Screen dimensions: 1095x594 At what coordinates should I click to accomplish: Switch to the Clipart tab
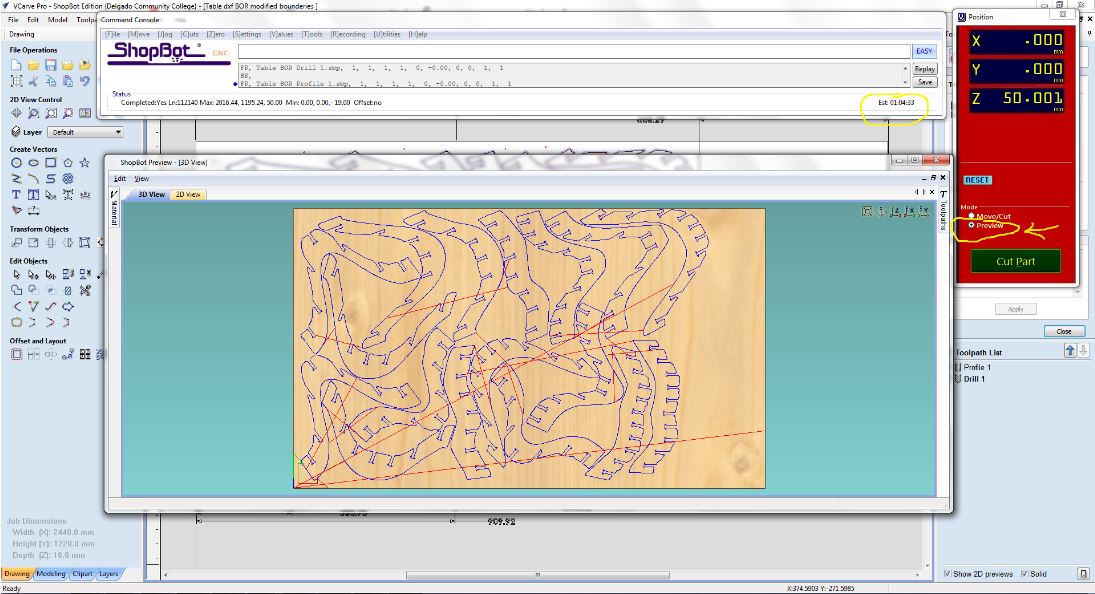click(x=82, y=574)
